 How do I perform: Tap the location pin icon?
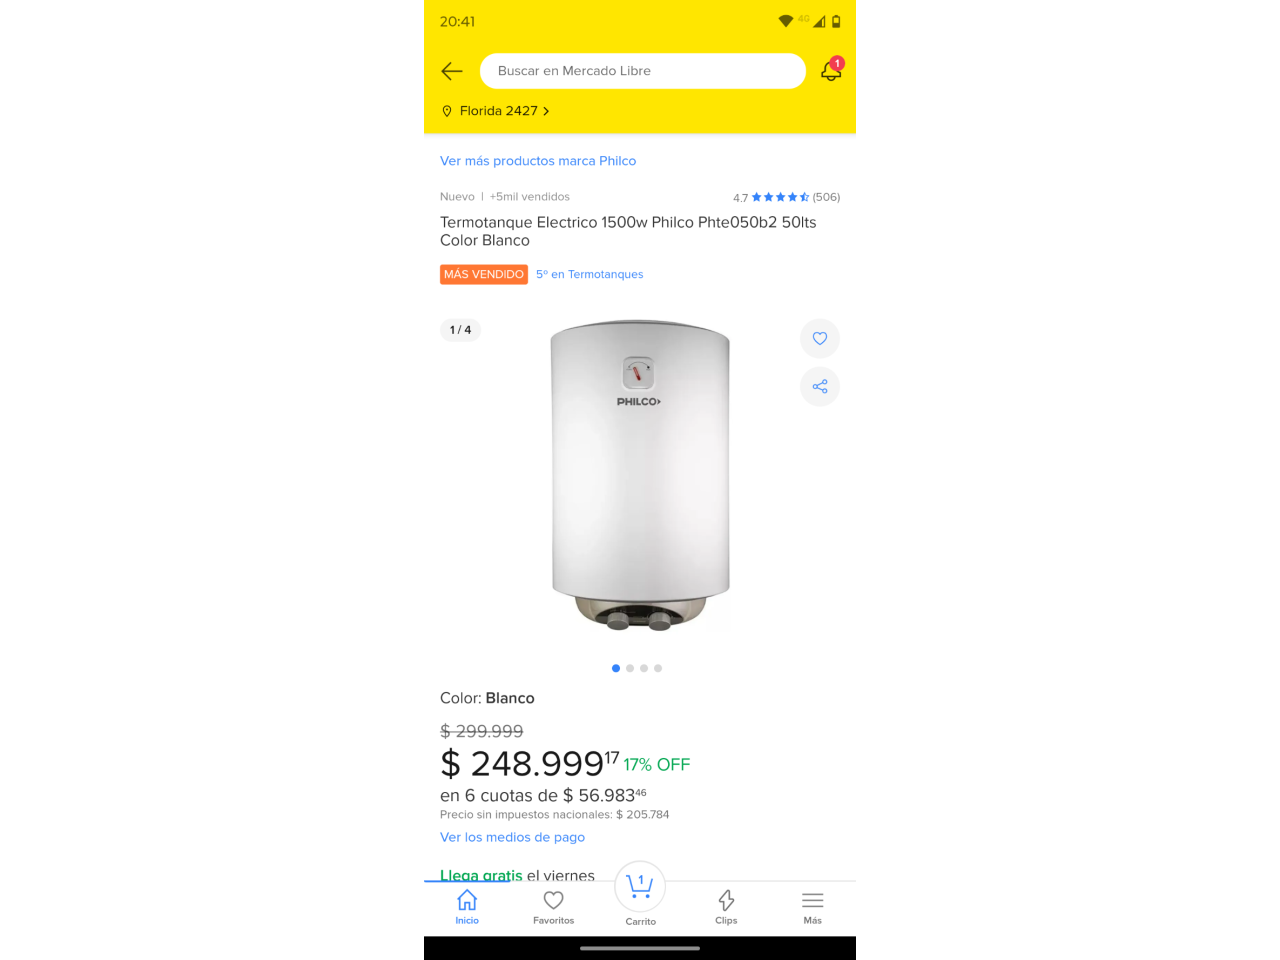pyautogui.click(x=447, y=111)
